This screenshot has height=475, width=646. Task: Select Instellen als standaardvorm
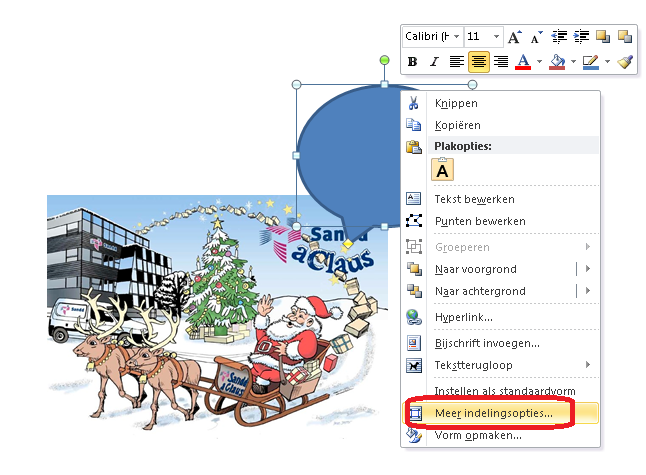[505, 391]
